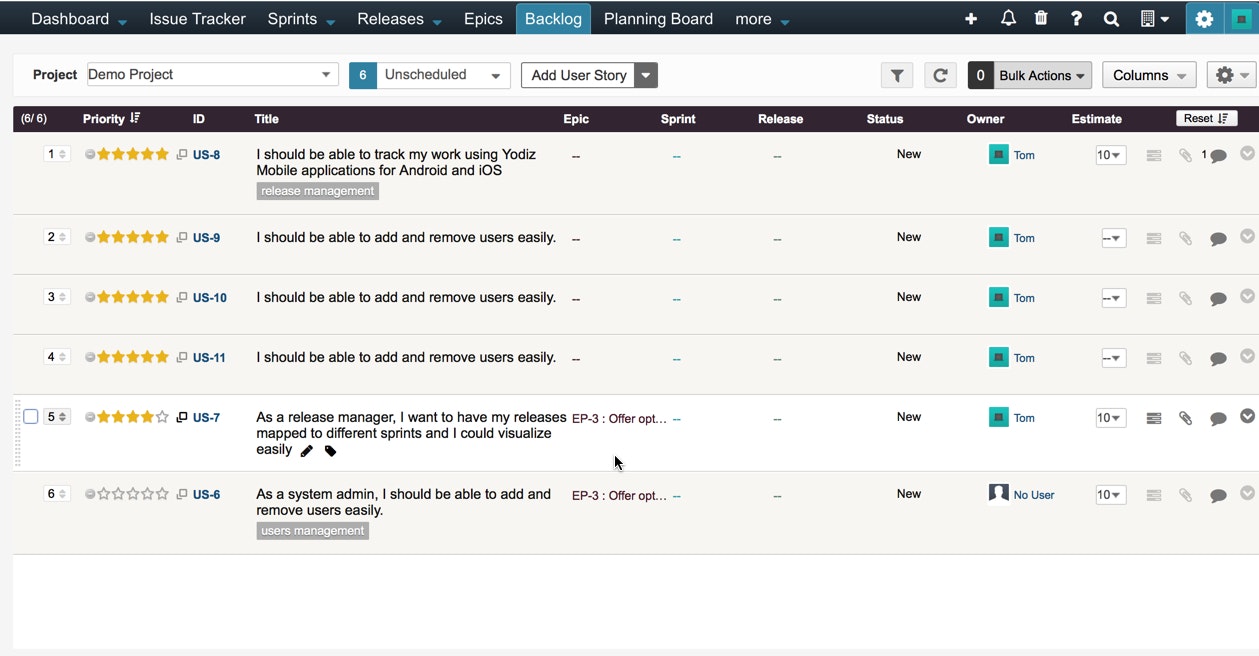Screen dimensions: 1259x656
Task: Click the No User avatar in US-6 row
Action: click(x=998, y=494)
